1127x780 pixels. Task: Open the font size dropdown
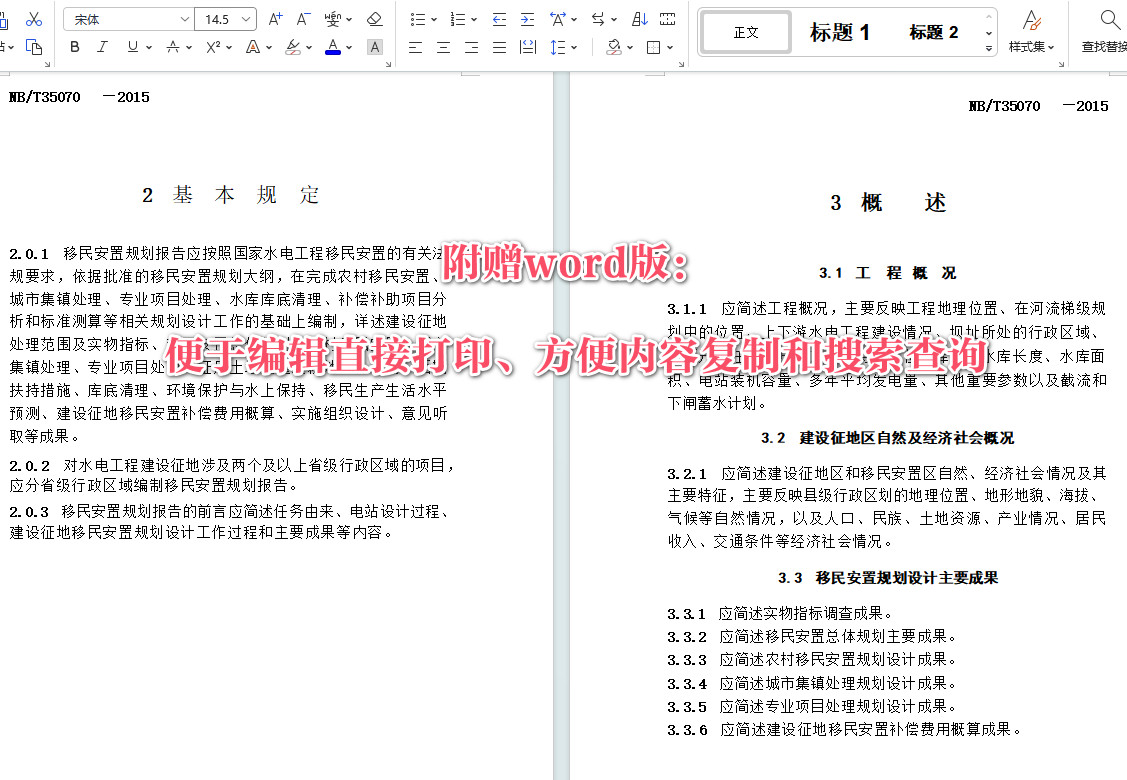pyautogui.click(x=243, y=18)
